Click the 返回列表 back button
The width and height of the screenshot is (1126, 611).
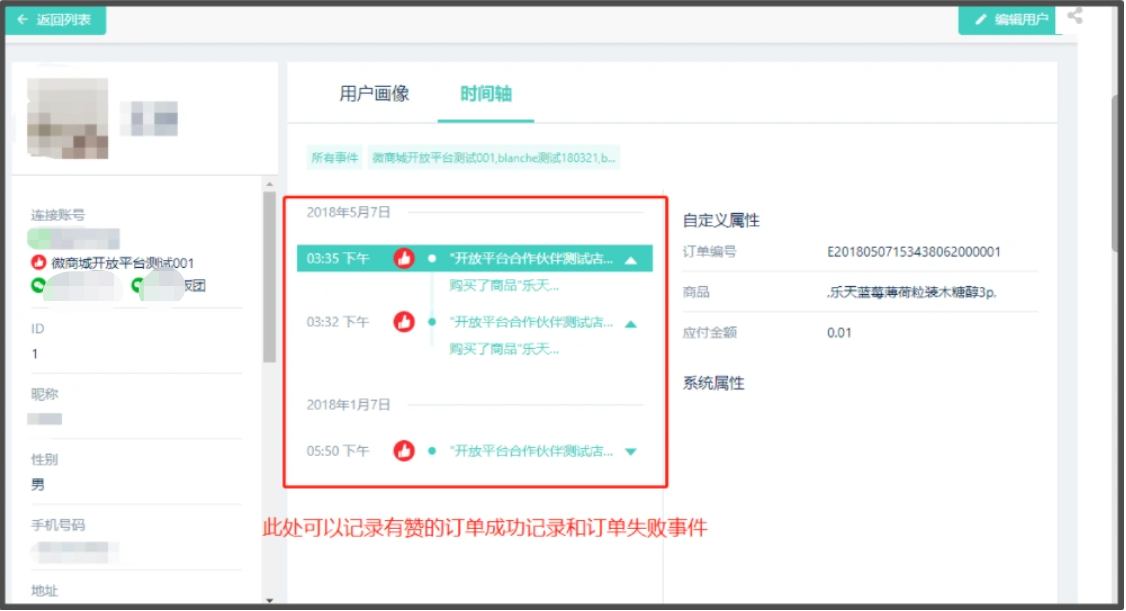tap(55, 19)
